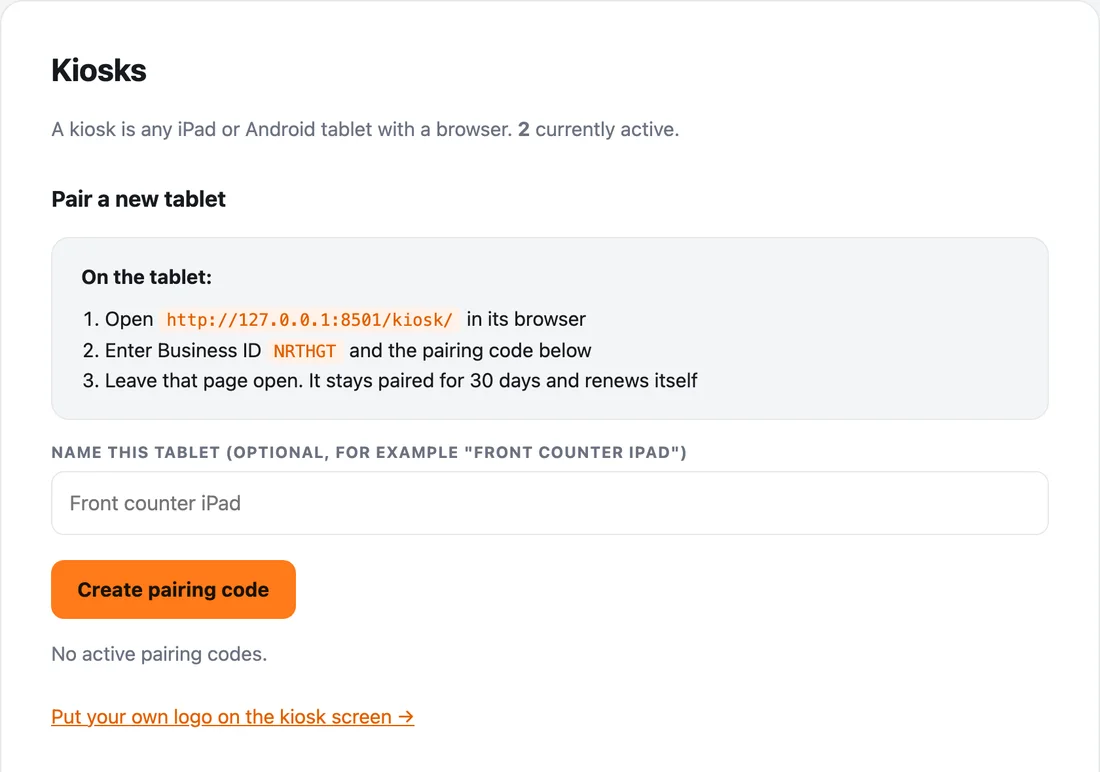Click the Kiosks page heading

(x=99, y=70)
